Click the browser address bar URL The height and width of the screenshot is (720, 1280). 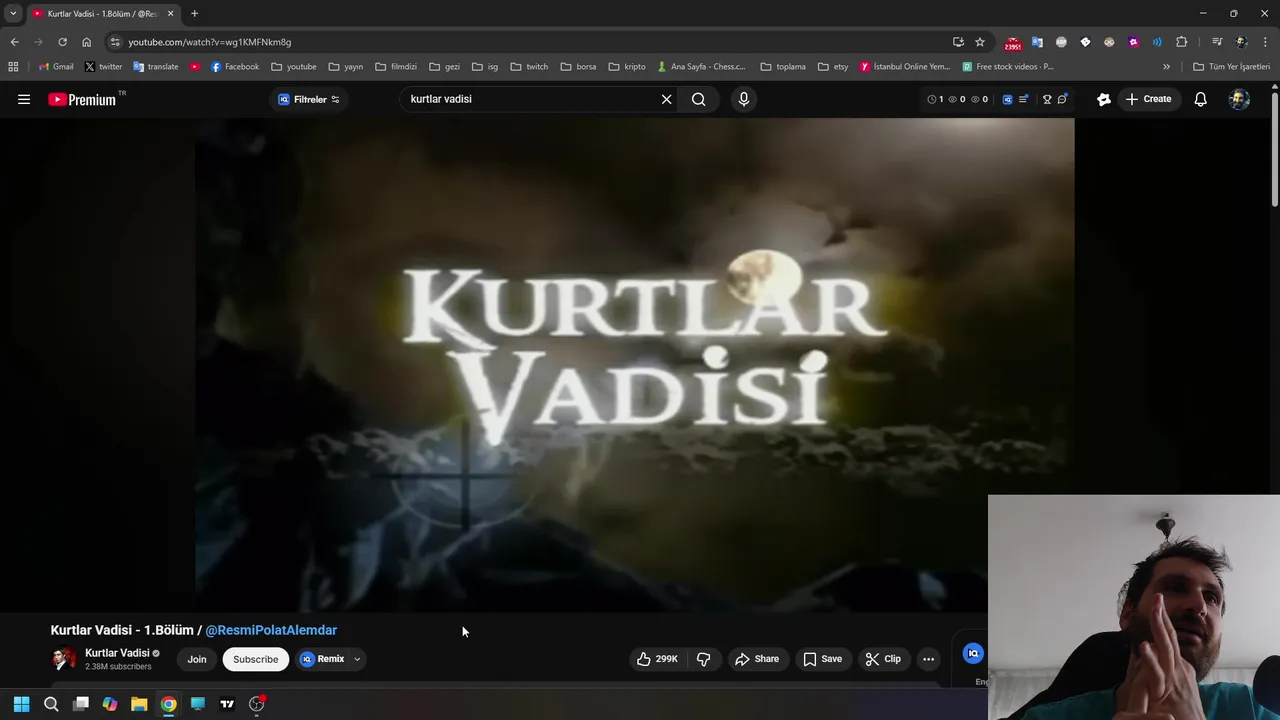(209, 42)
